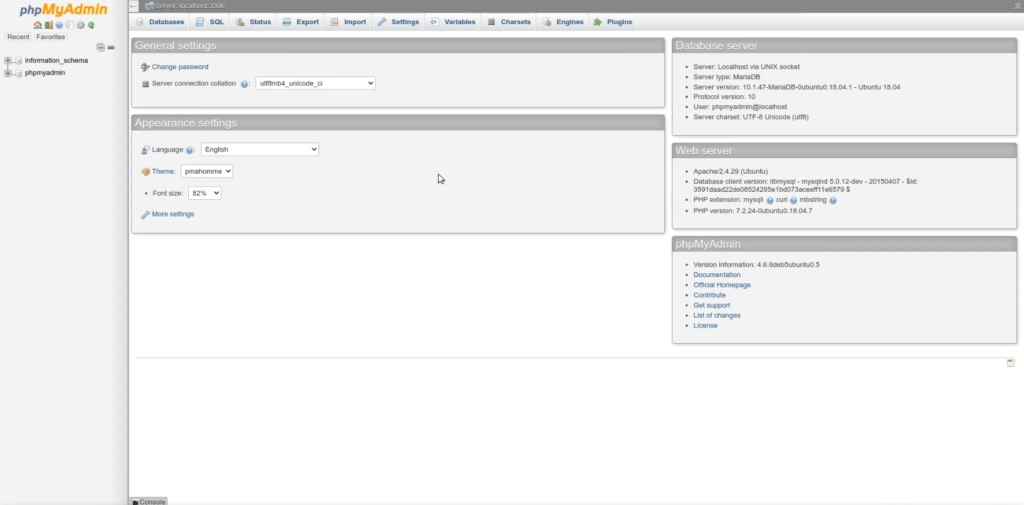Click the green Reload navigation panel icon
Image resolution: width=1024 pixels, height=505 pixels.
click(91, 25)
